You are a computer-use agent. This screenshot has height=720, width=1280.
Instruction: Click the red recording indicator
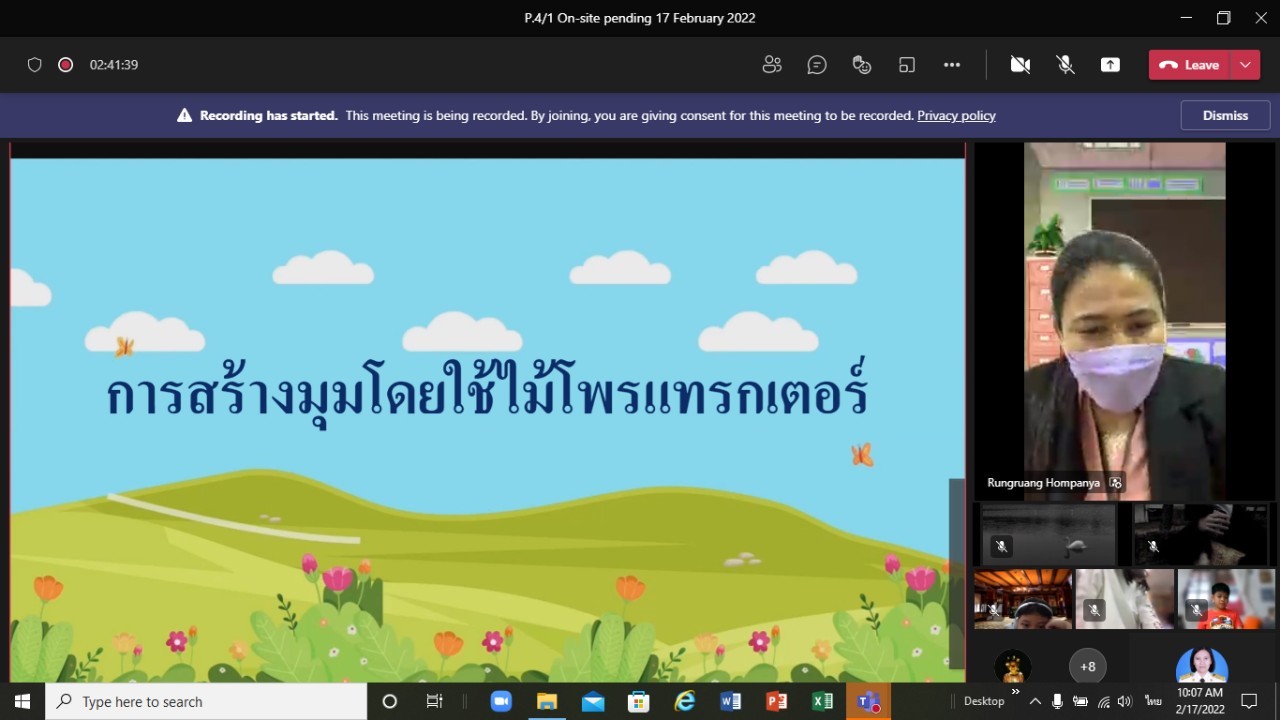point(65,65)
